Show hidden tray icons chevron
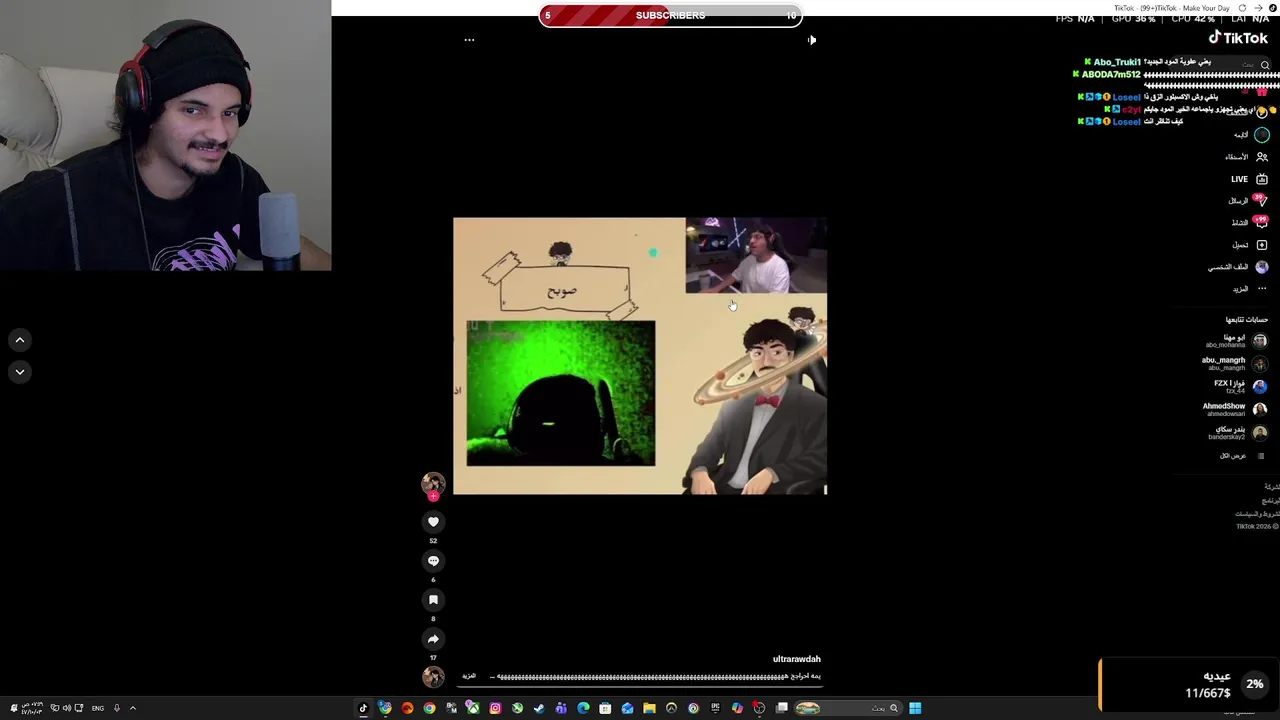The image size is (1280, 720). [132, 708]
